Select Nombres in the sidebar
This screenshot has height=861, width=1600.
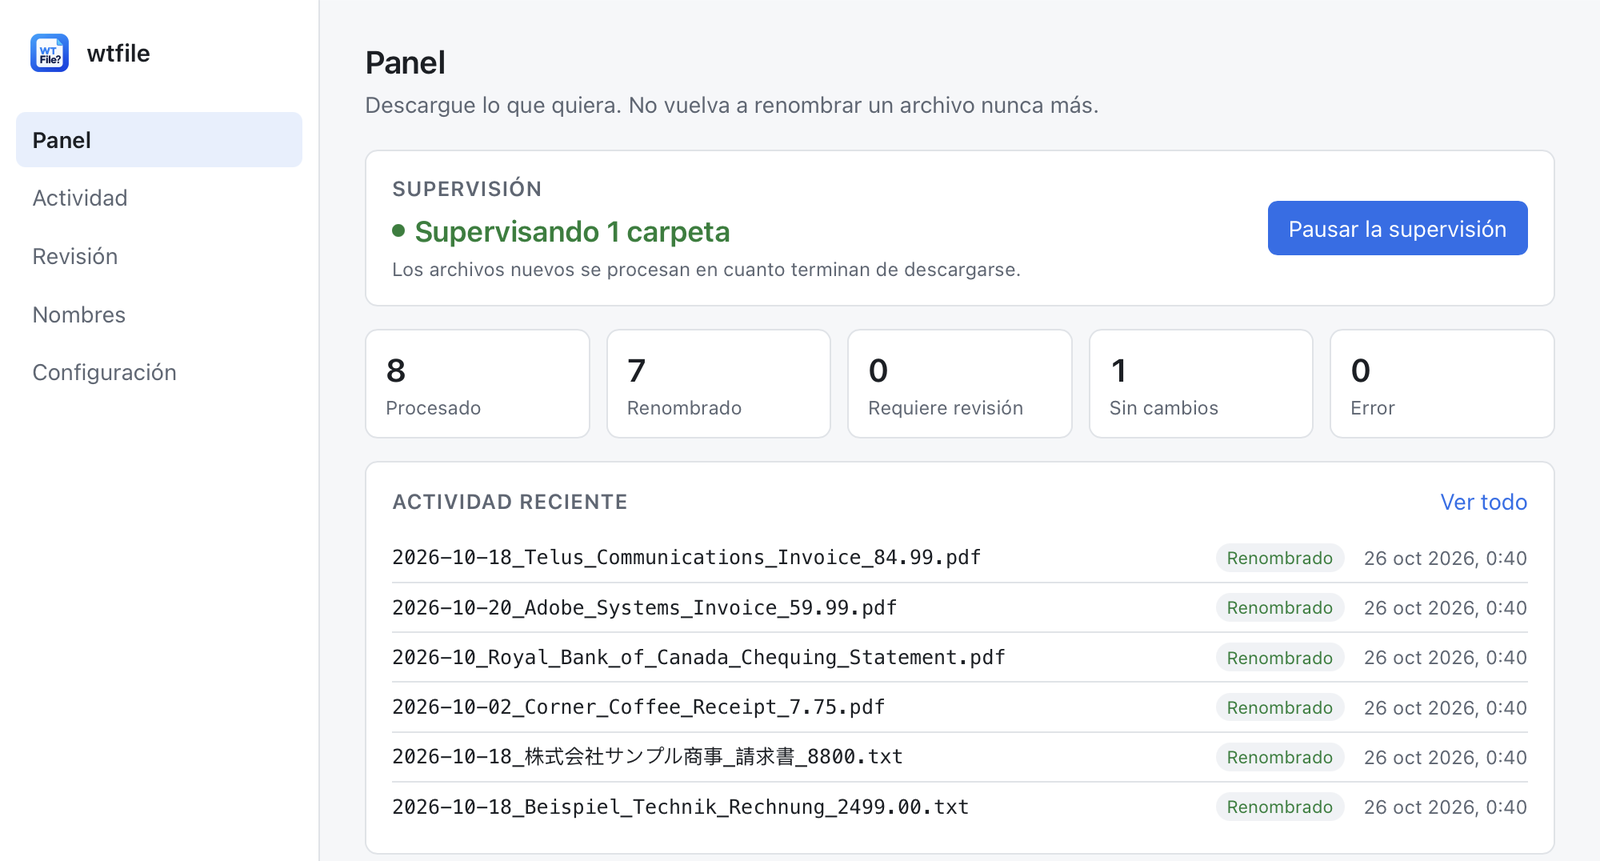coord(79,314)
